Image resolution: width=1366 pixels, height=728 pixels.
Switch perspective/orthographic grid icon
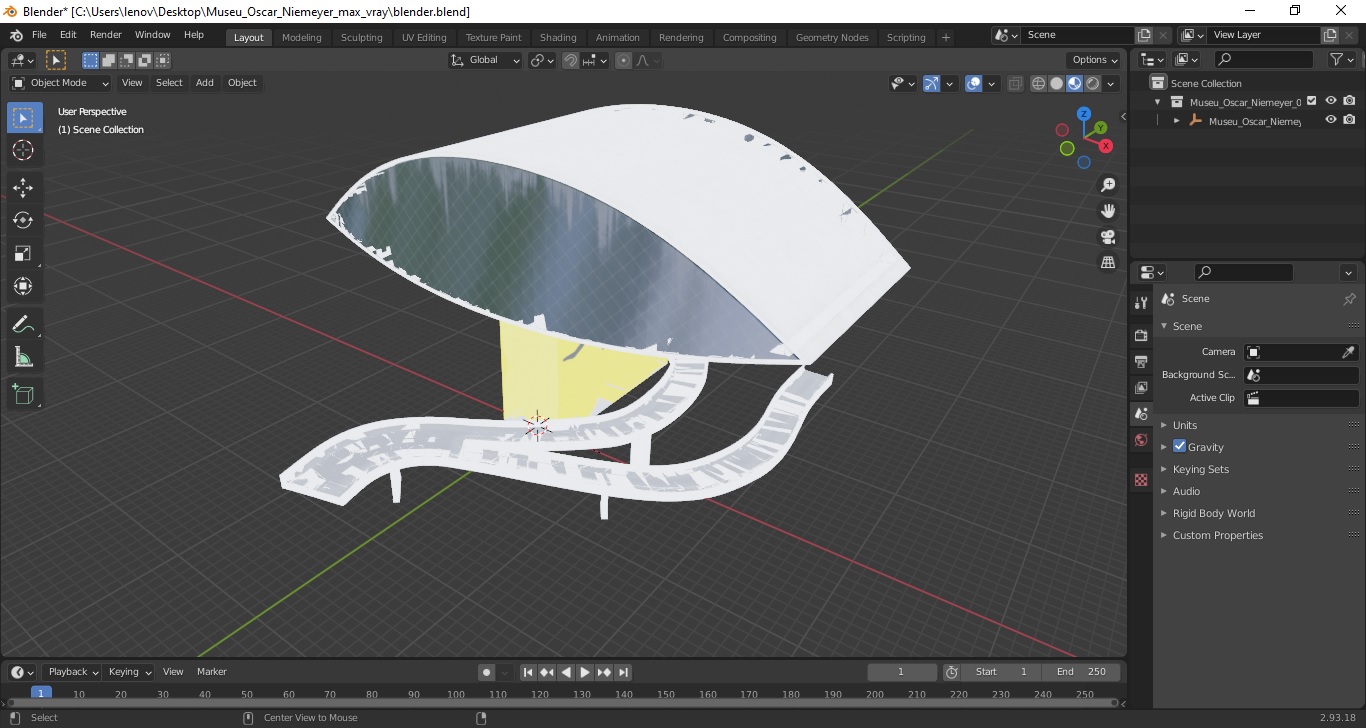[x=1108, y=262]
